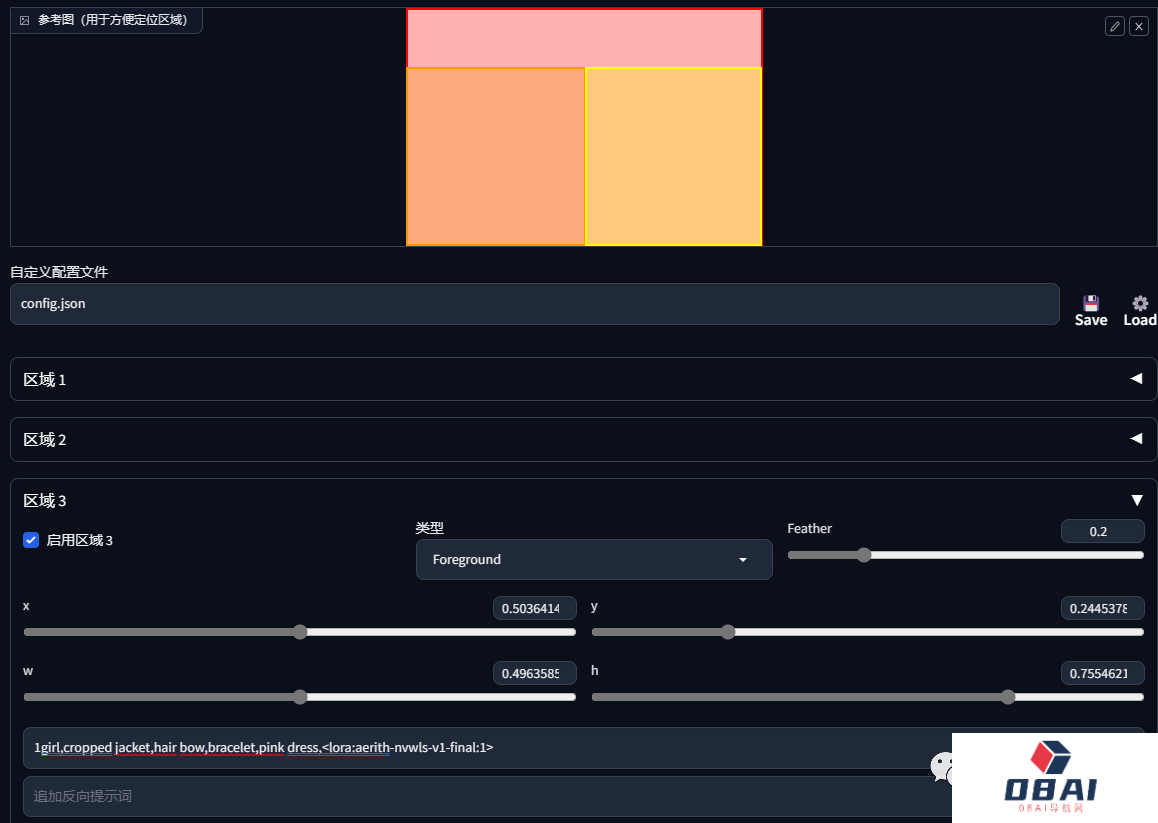Click the pencil edit icon on reference image

point(1114,27)
